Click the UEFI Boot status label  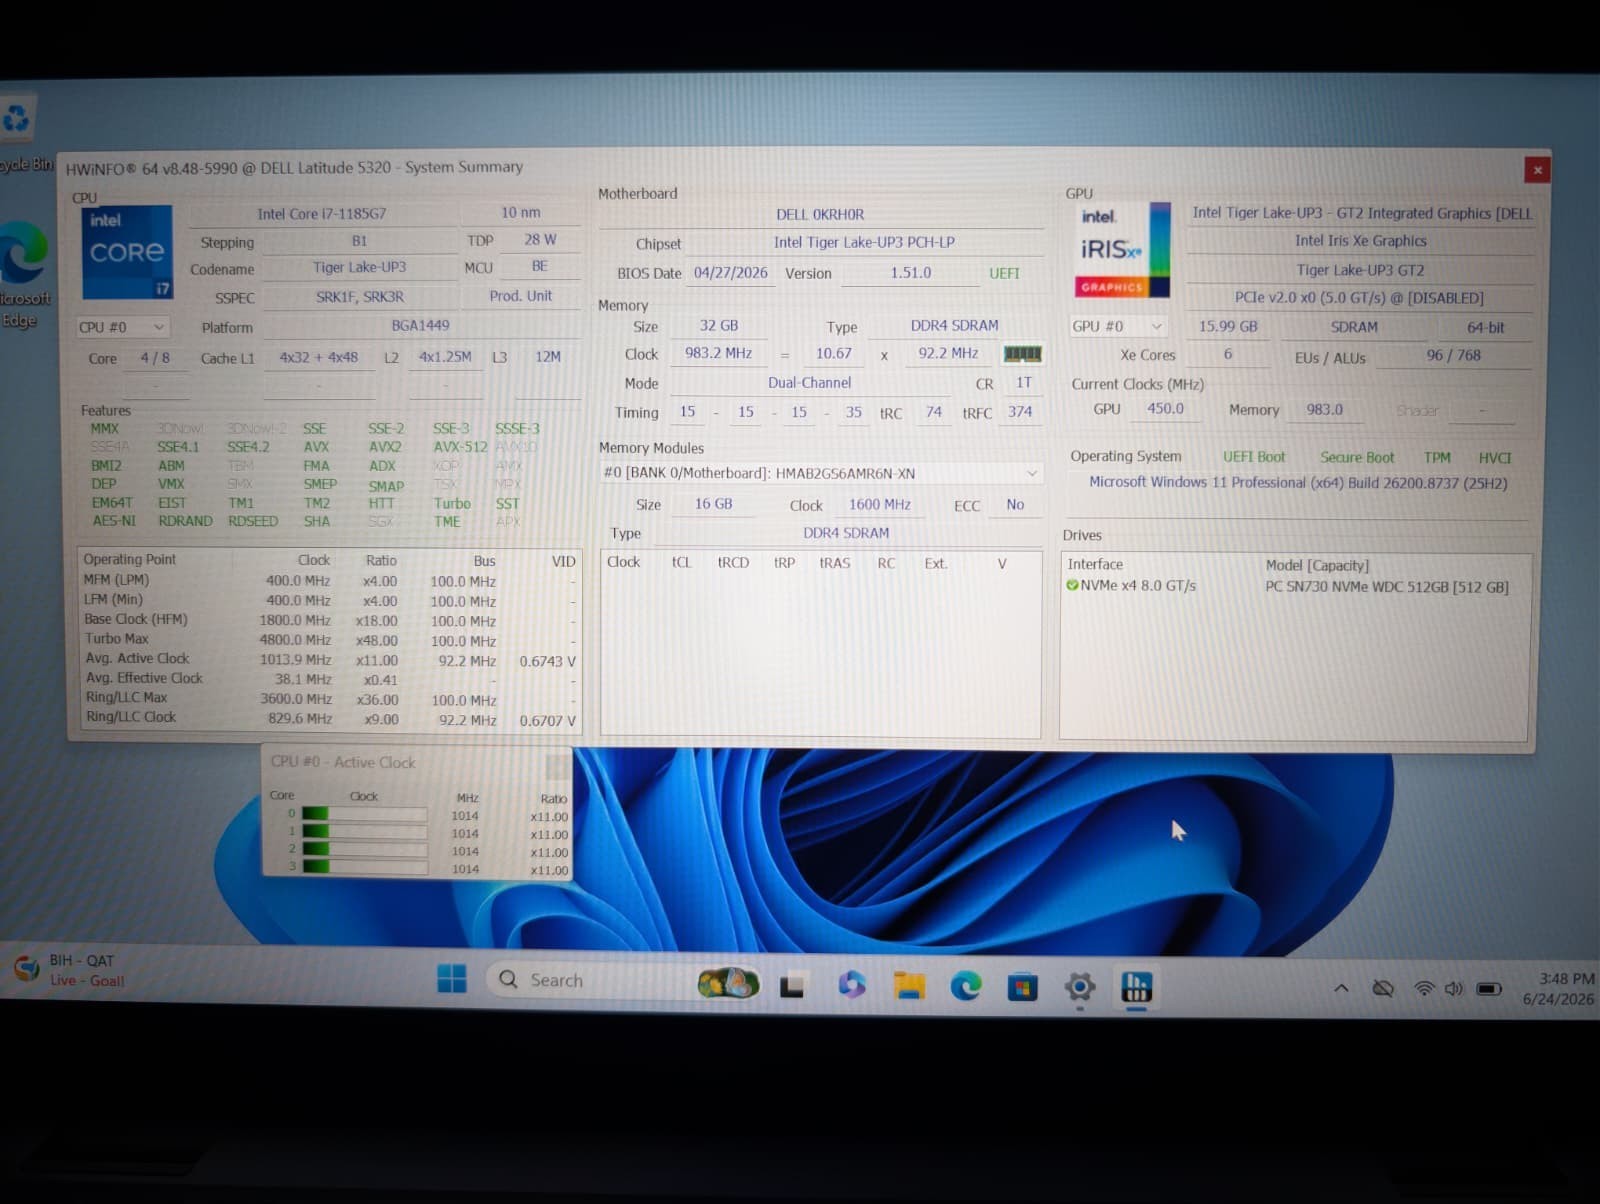point(1254,456)
